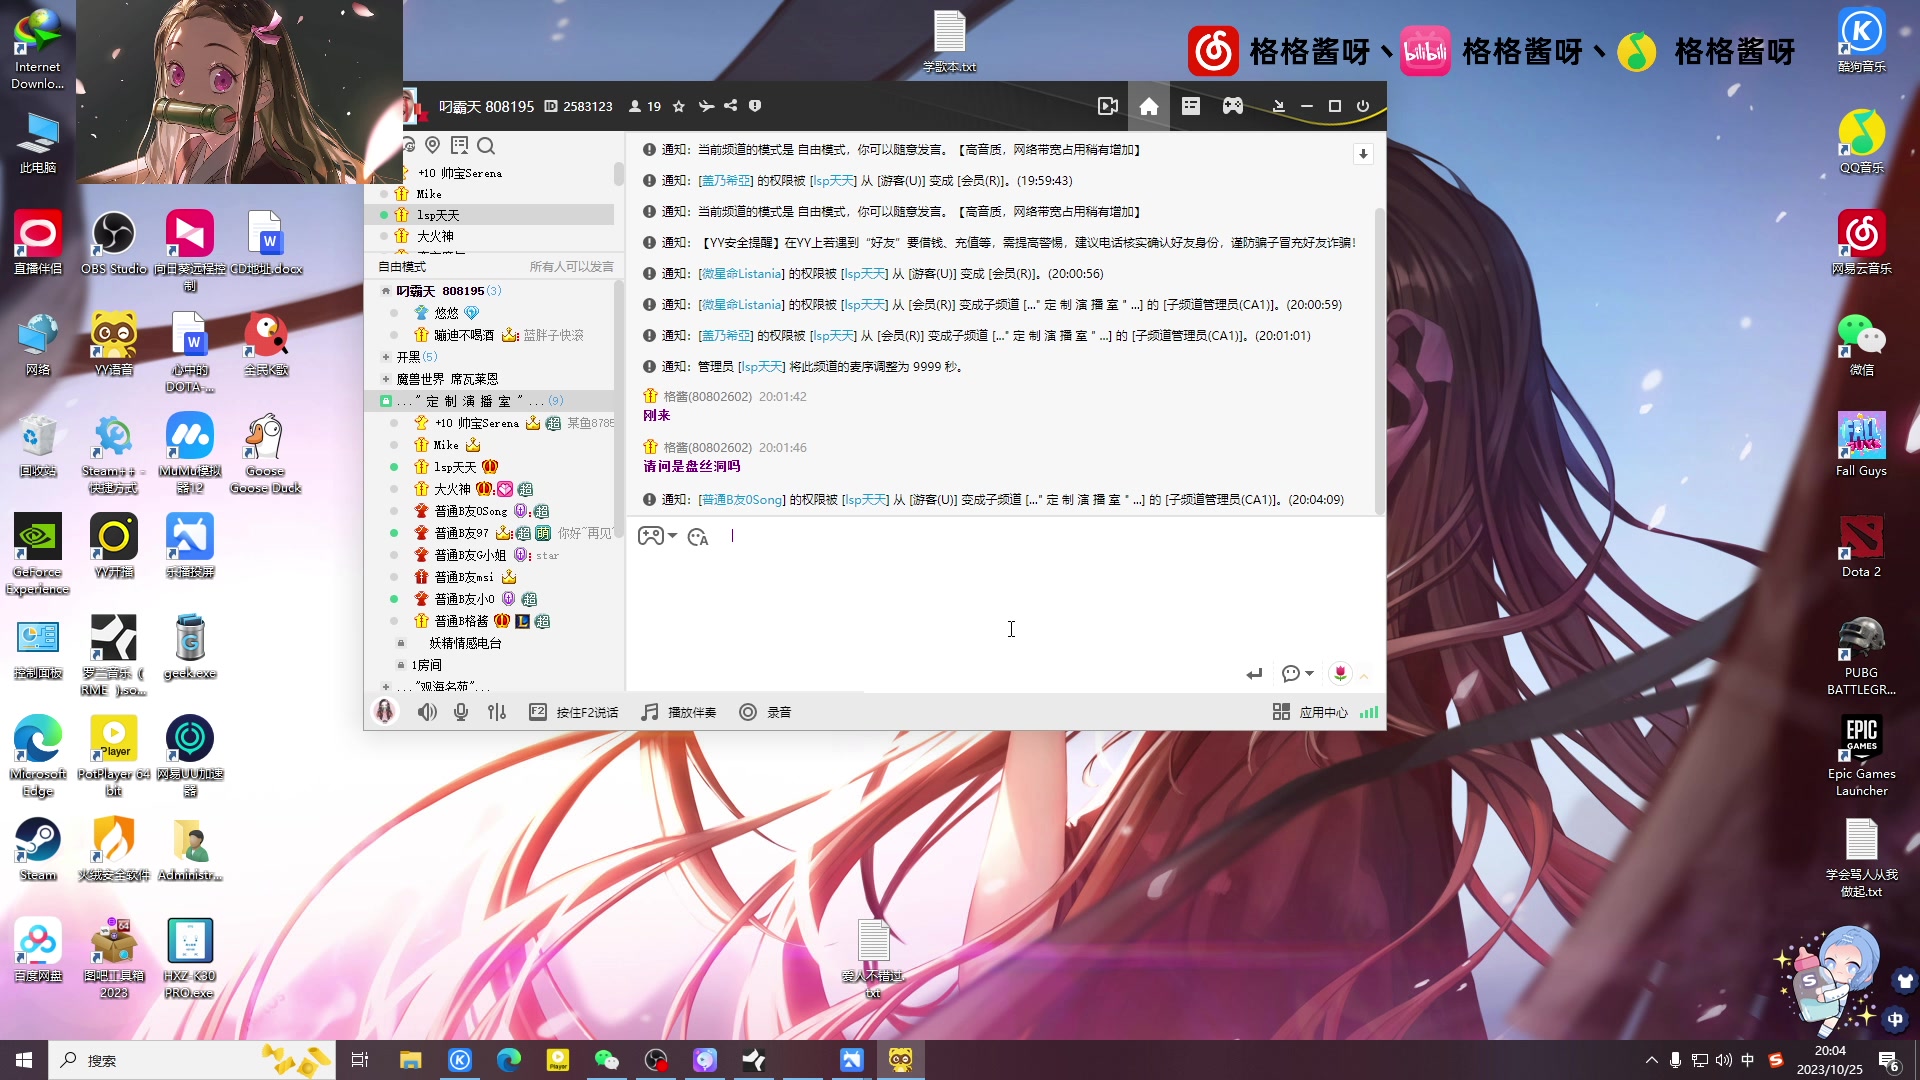Open the game controller tab in YY header
This screenshot has height=1080, width=1920.
[x=1233, y=106]
